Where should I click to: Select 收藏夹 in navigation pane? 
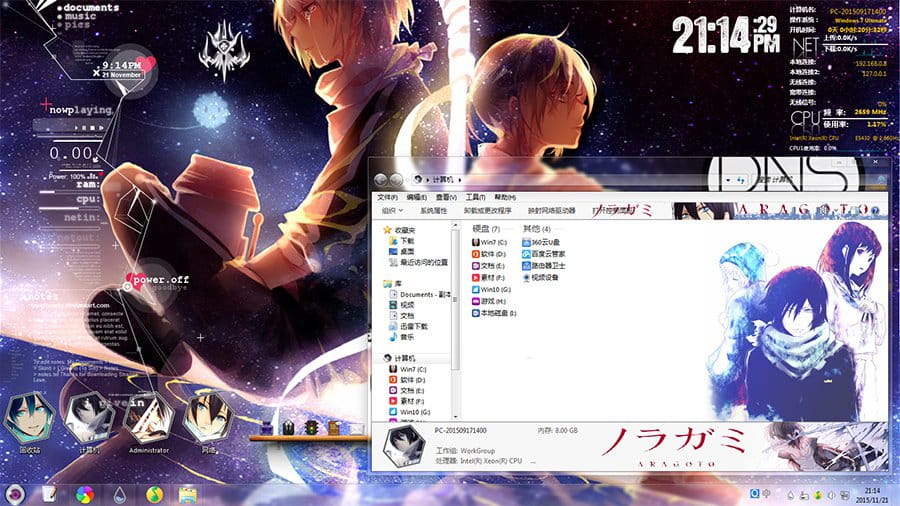tap(399, 229)
